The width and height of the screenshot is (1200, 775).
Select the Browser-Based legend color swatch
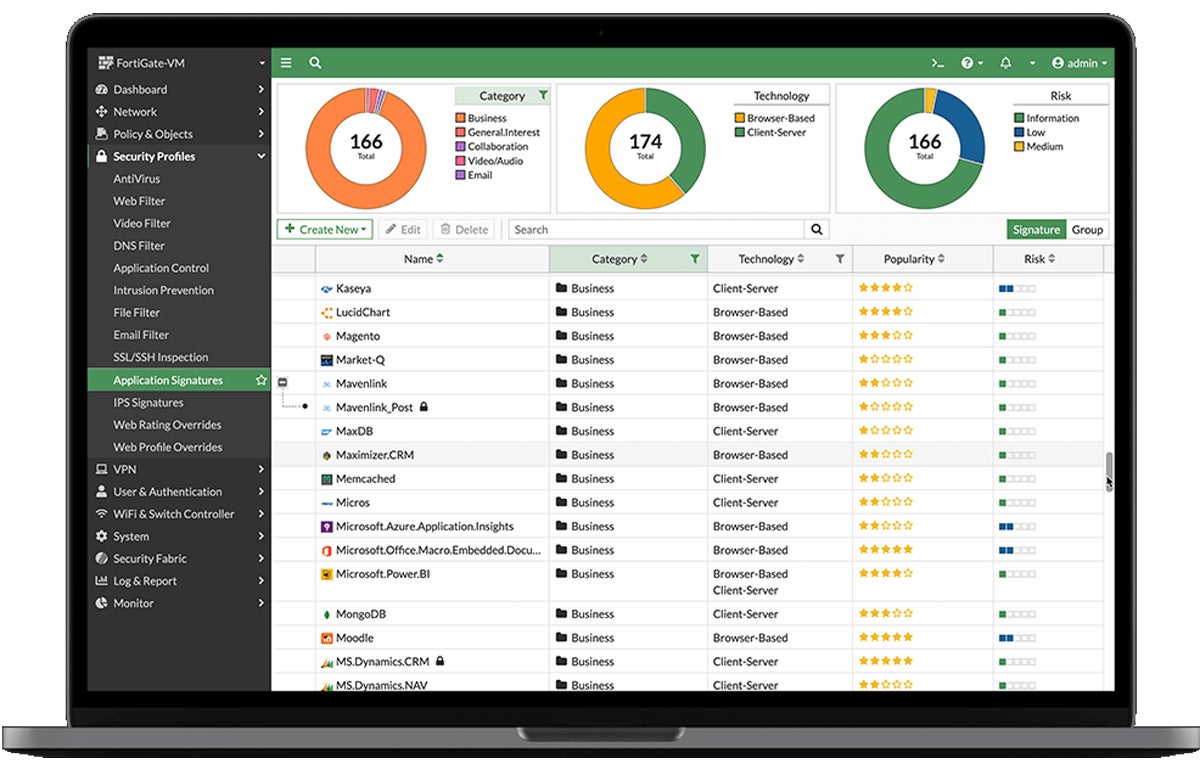pos(740,118)
